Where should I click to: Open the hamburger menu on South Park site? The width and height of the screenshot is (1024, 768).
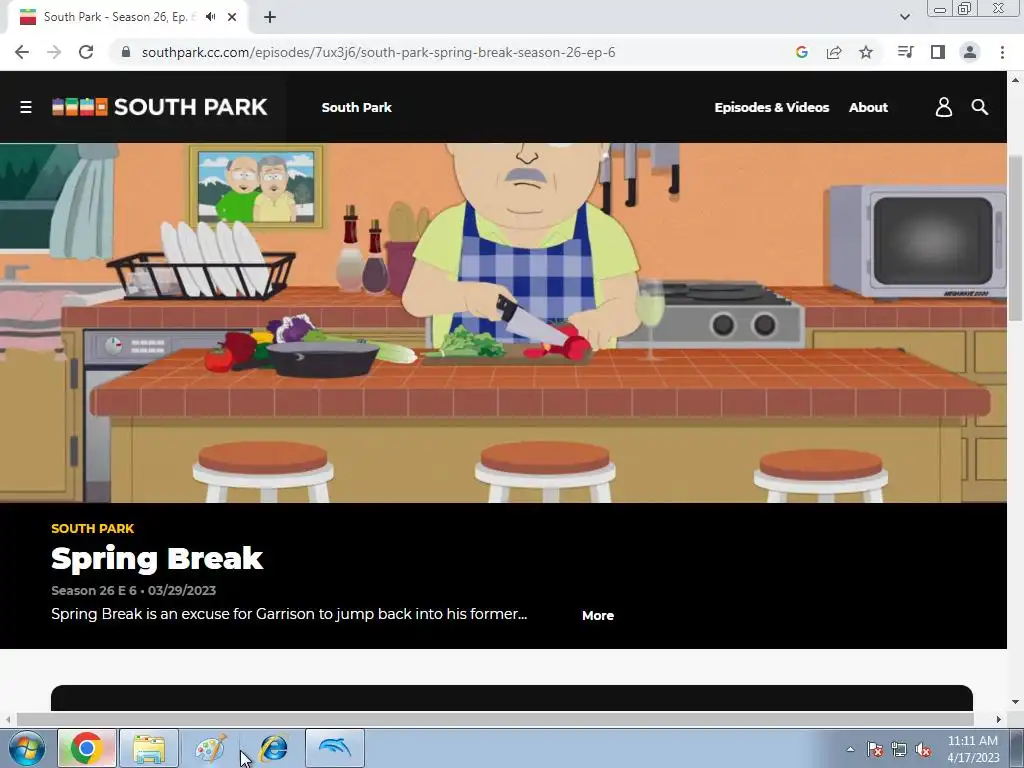tap(25, 107)
